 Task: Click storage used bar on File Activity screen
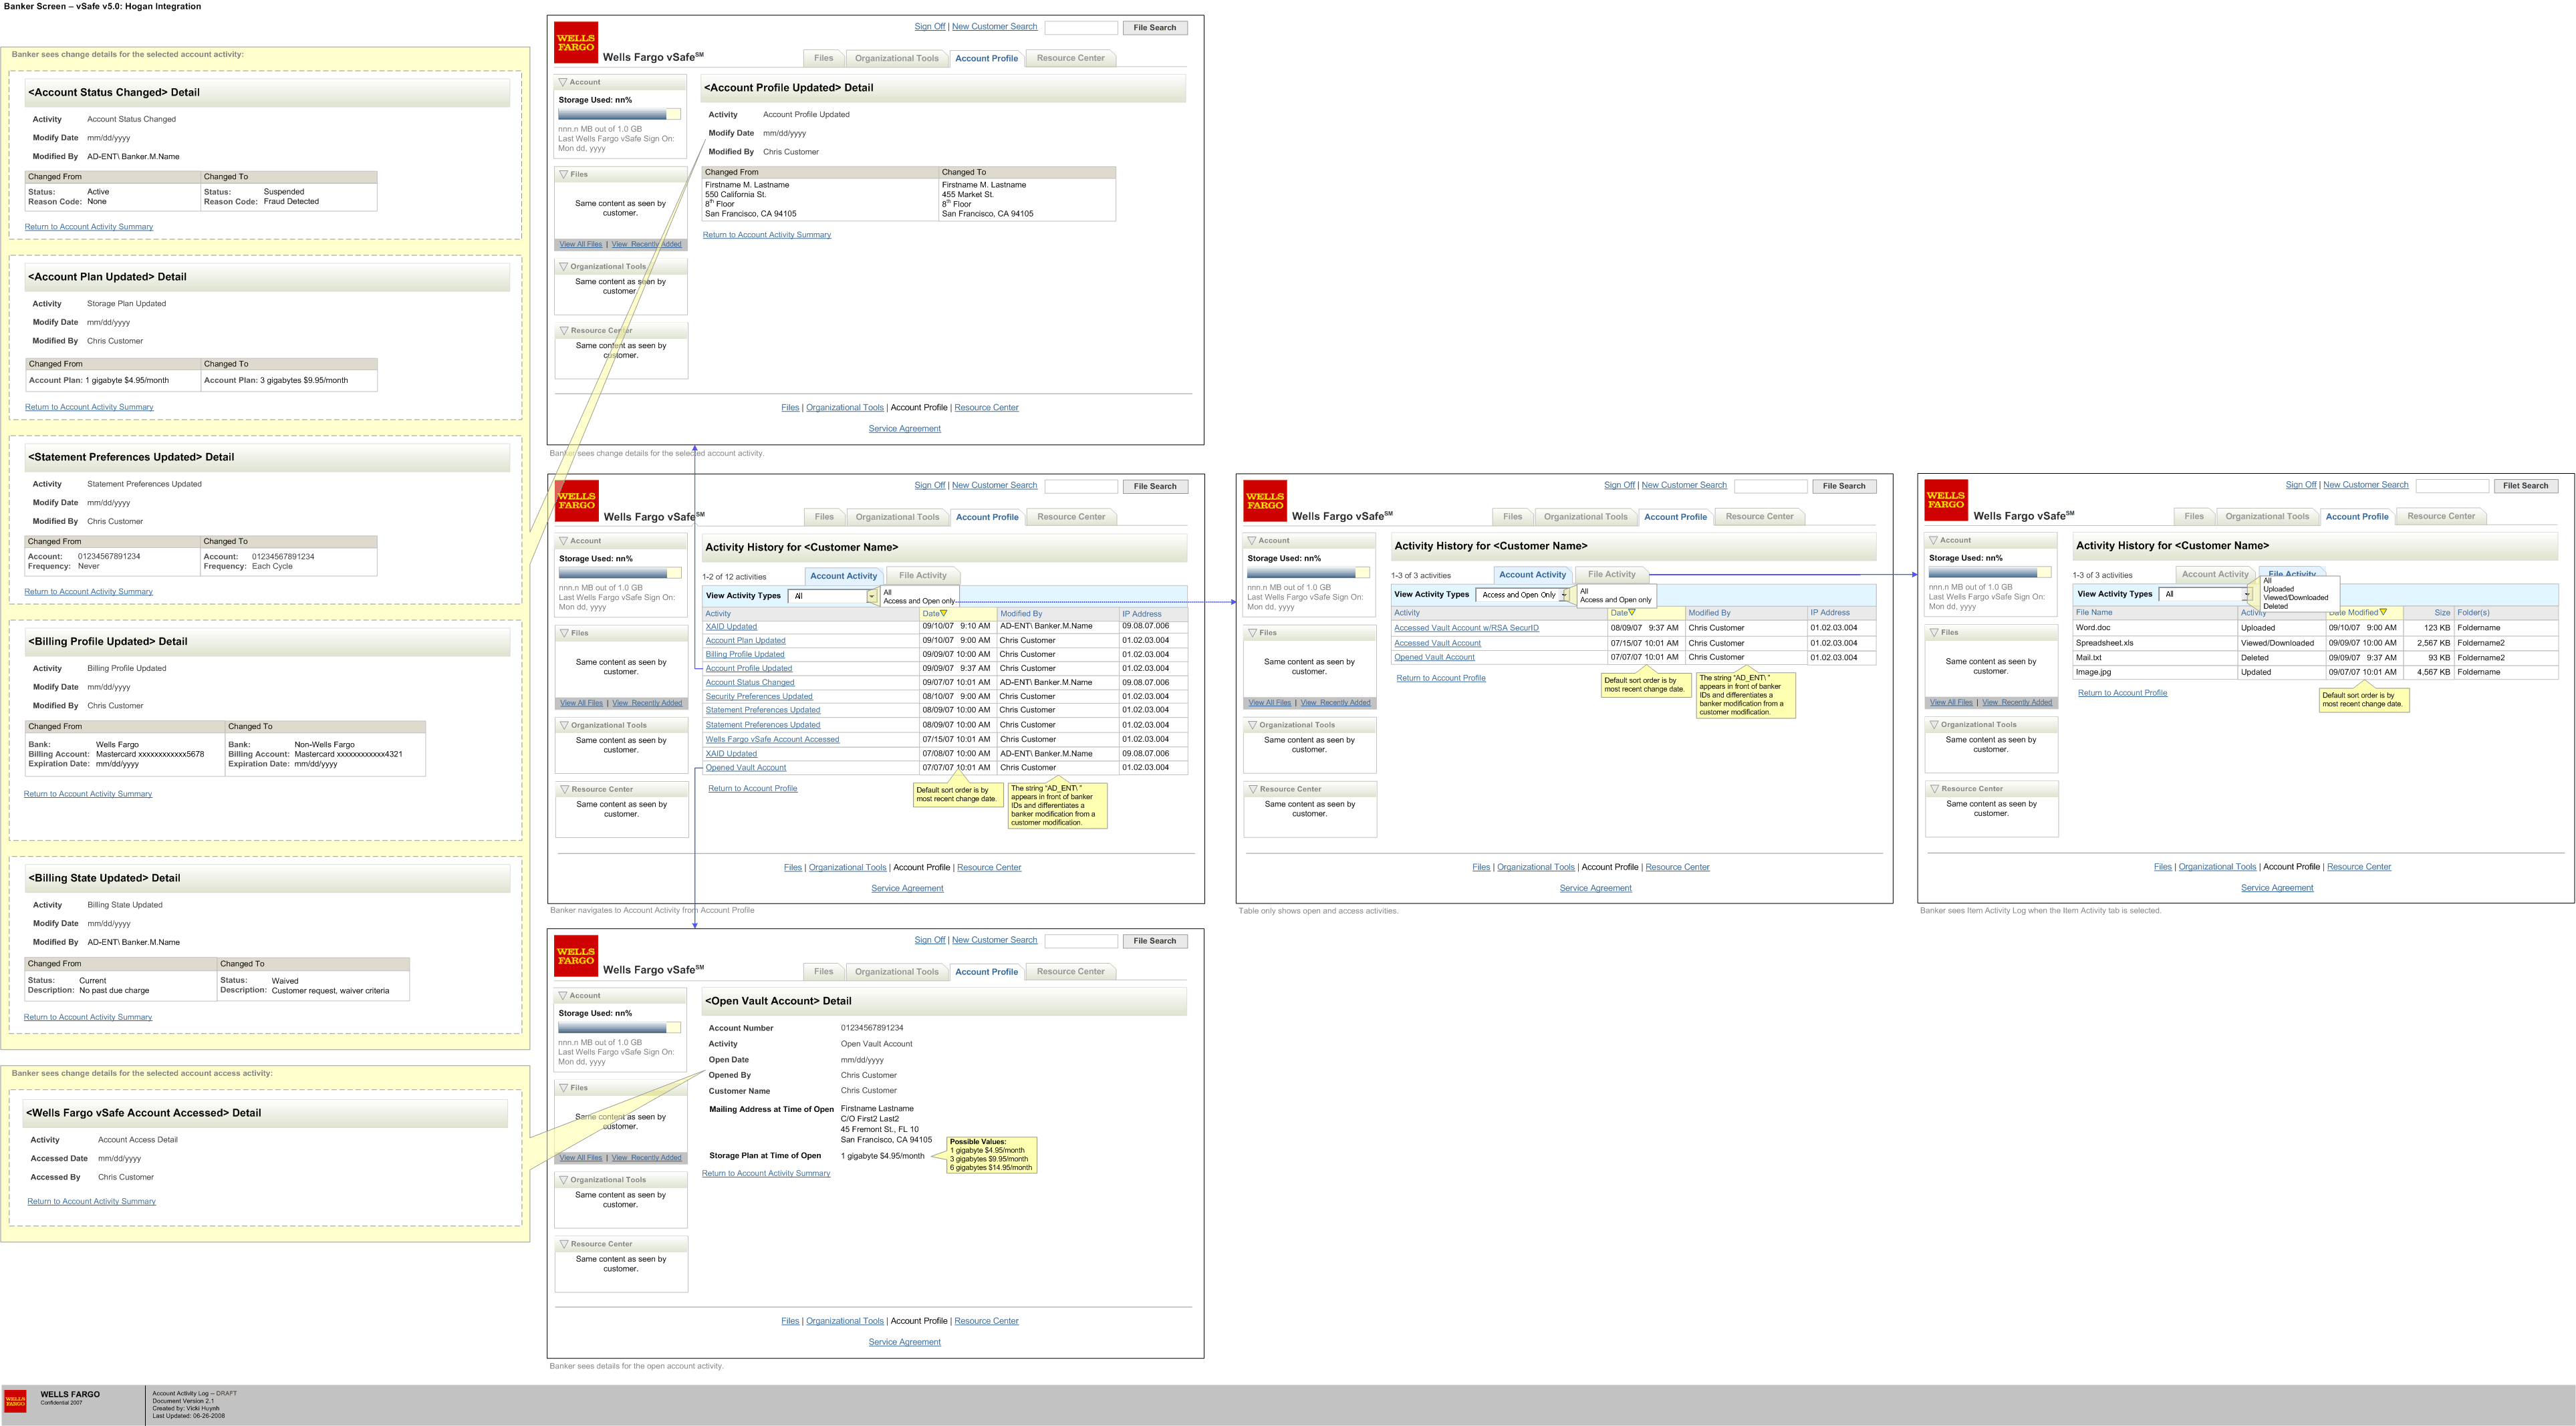tap(1990, 572)
